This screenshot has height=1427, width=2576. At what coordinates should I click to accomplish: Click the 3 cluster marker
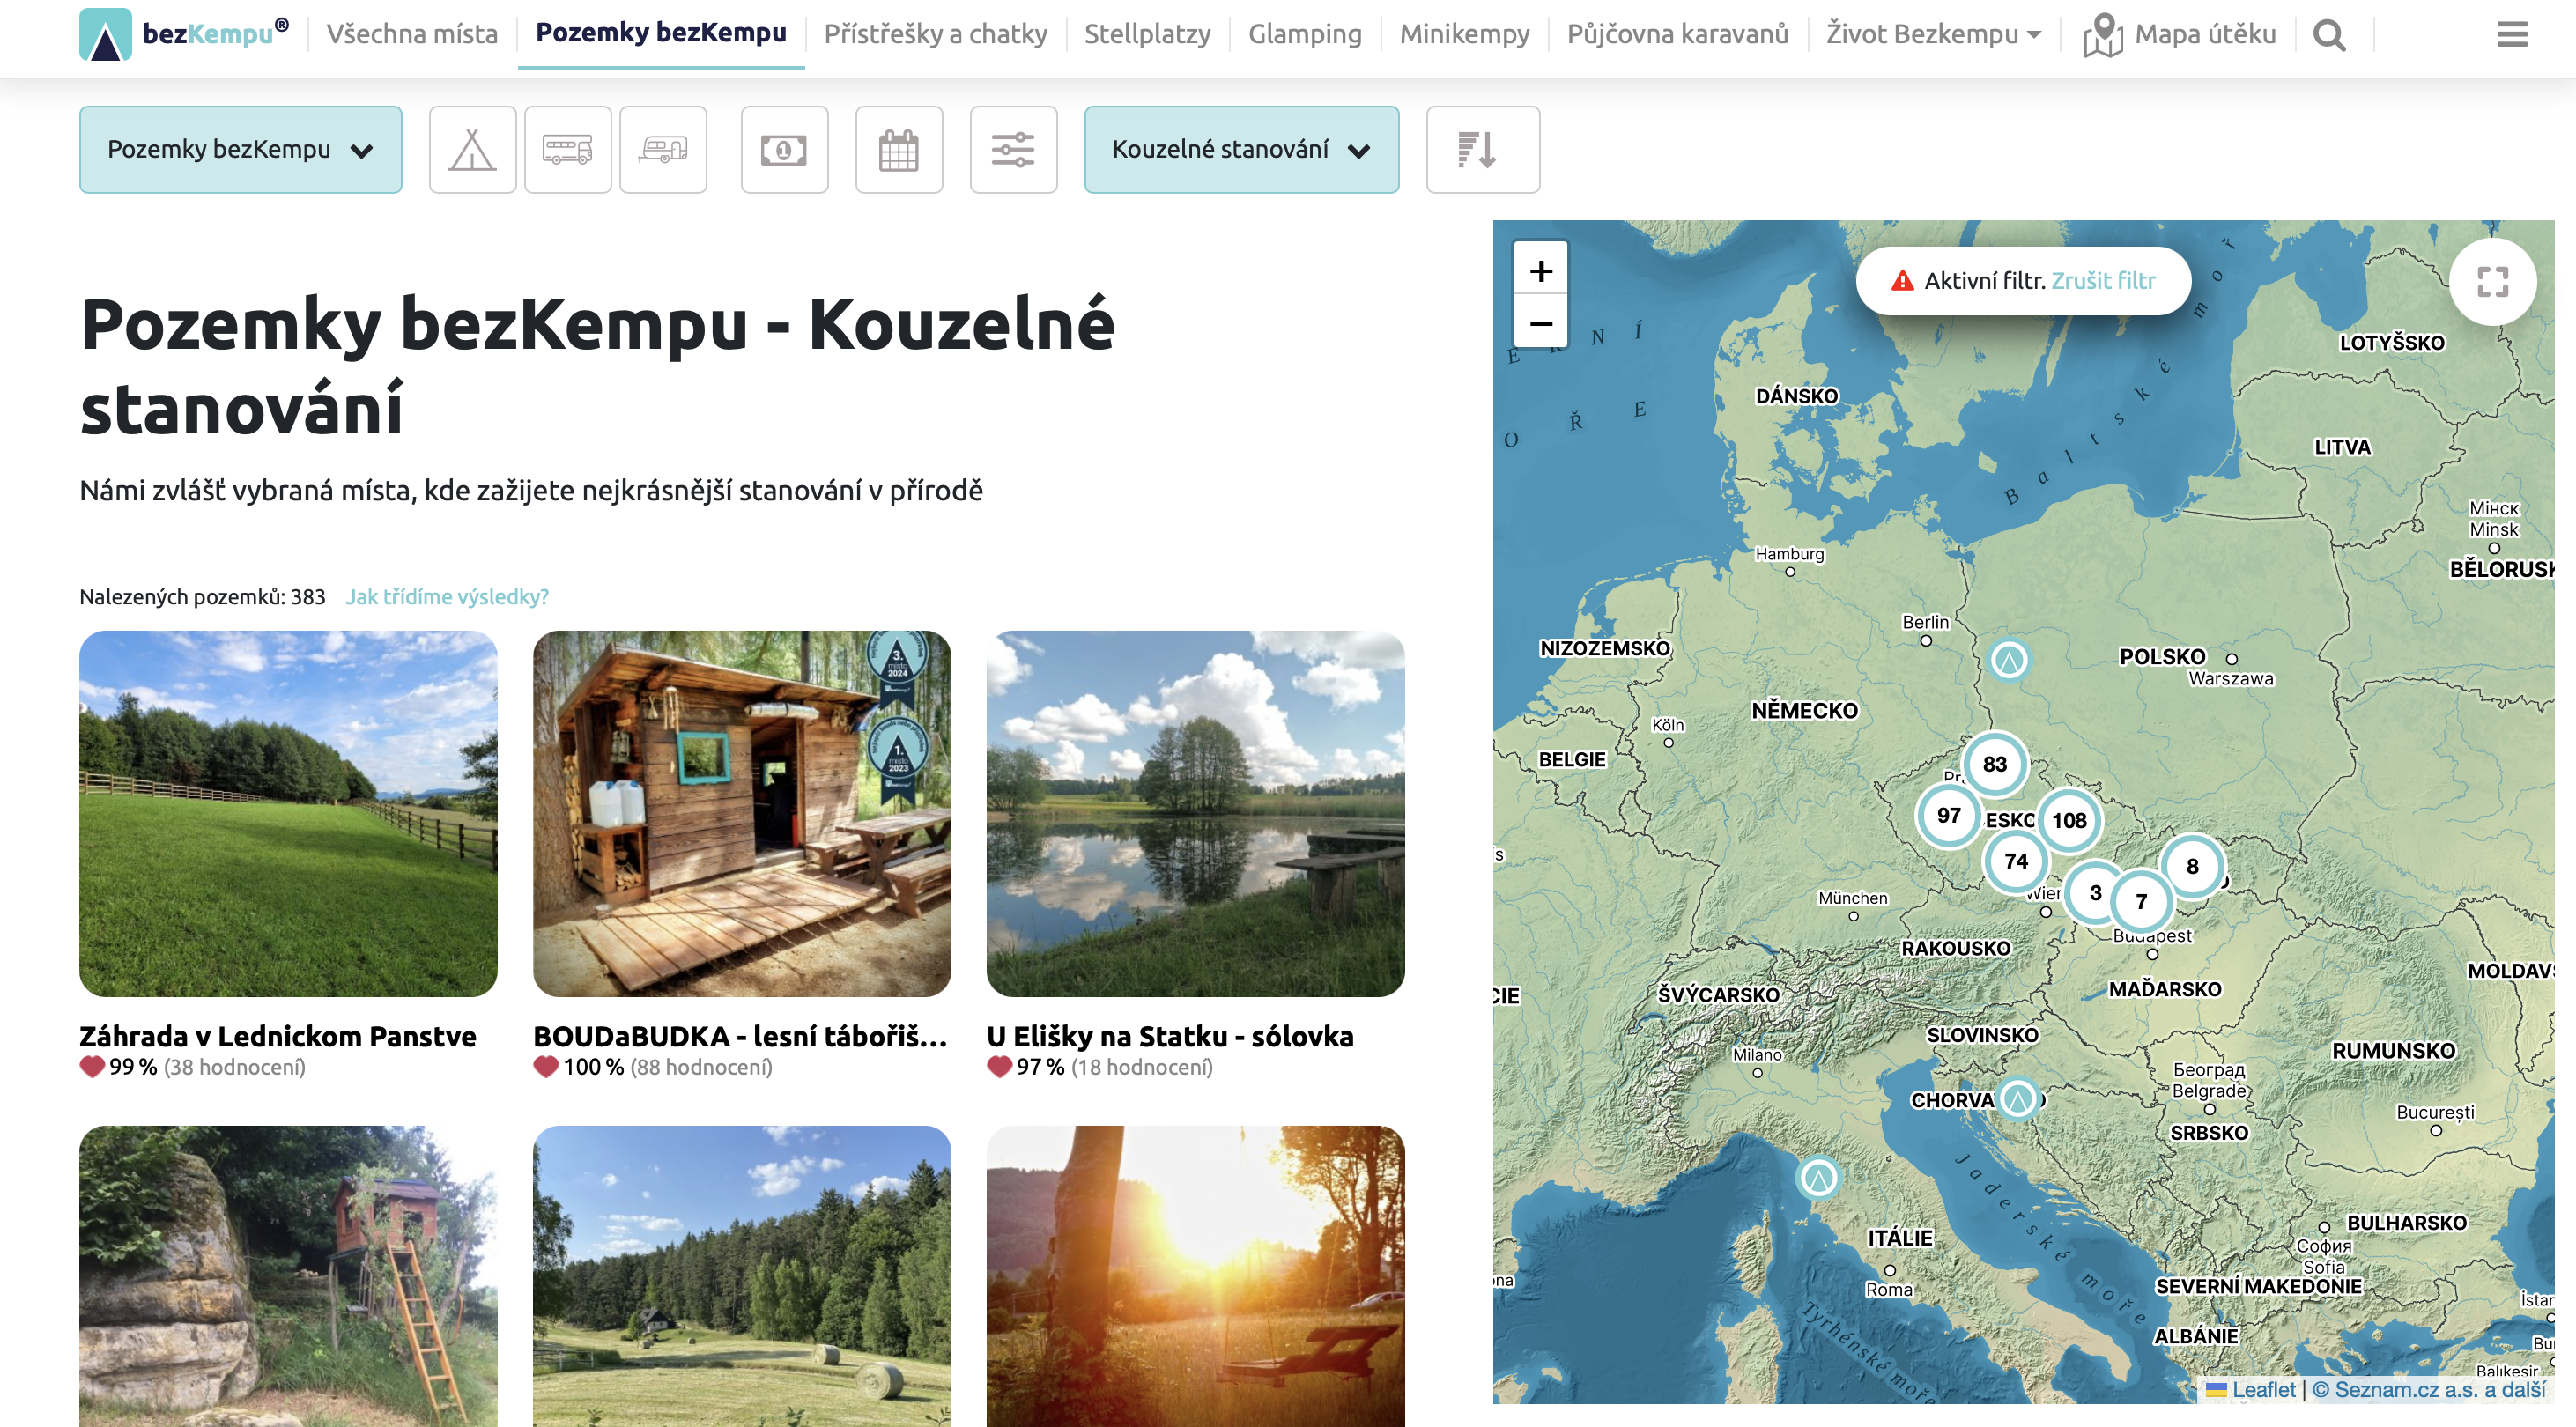(x=2095, y=892)
